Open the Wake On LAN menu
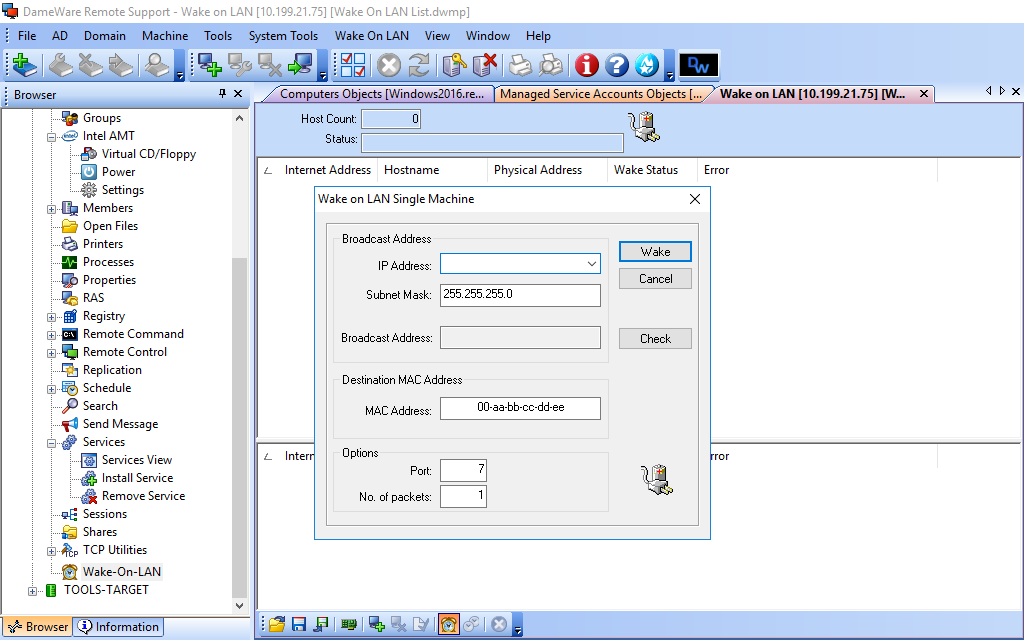The image size is (1024, 640). 371,35
